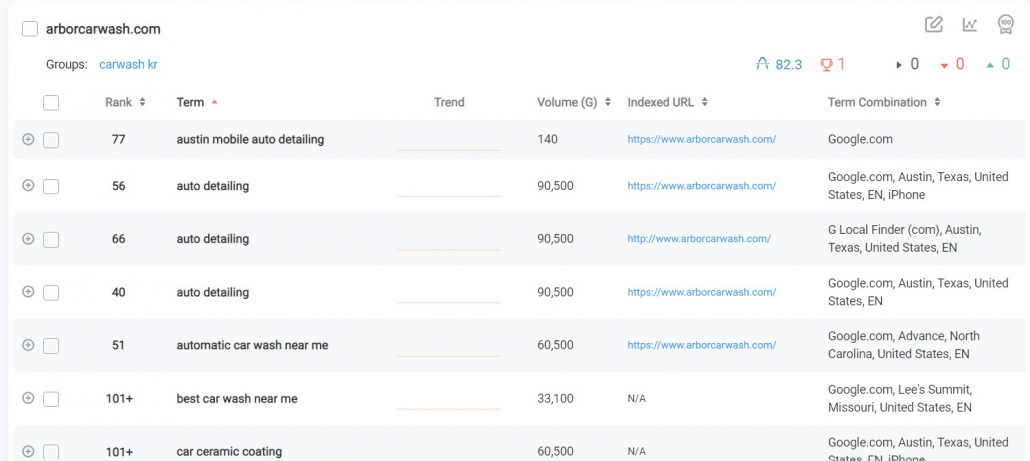Image resolution: width=1030 pixels, height=461 pixels.
Task: Click the black right arrow unchanged indicator
Action: pos(899,65)
